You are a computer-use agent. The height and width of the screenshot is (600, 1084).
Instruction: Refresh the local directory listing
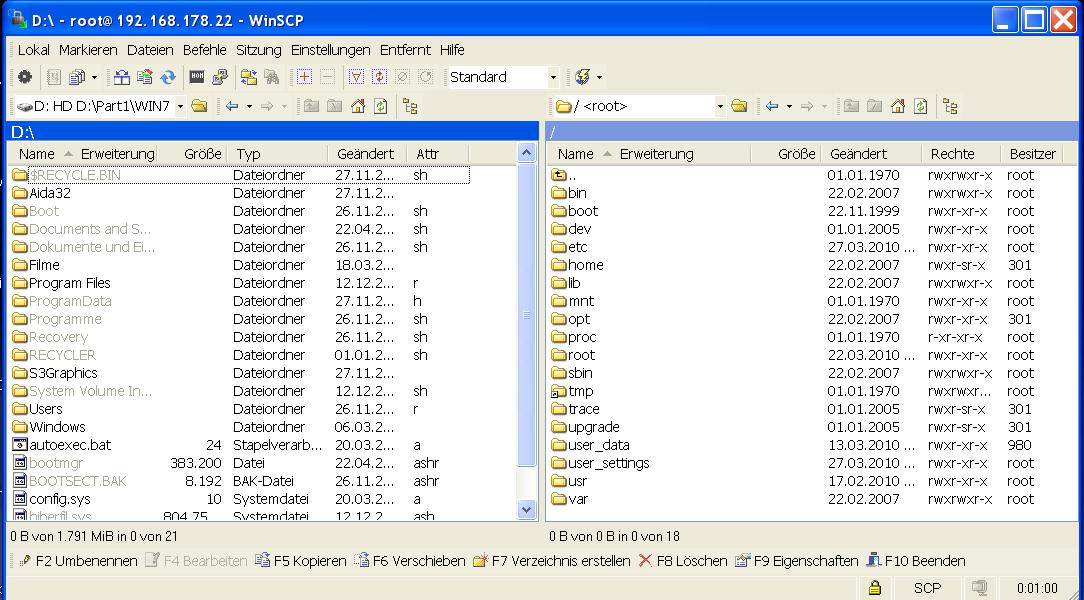(x=380, y=106)
